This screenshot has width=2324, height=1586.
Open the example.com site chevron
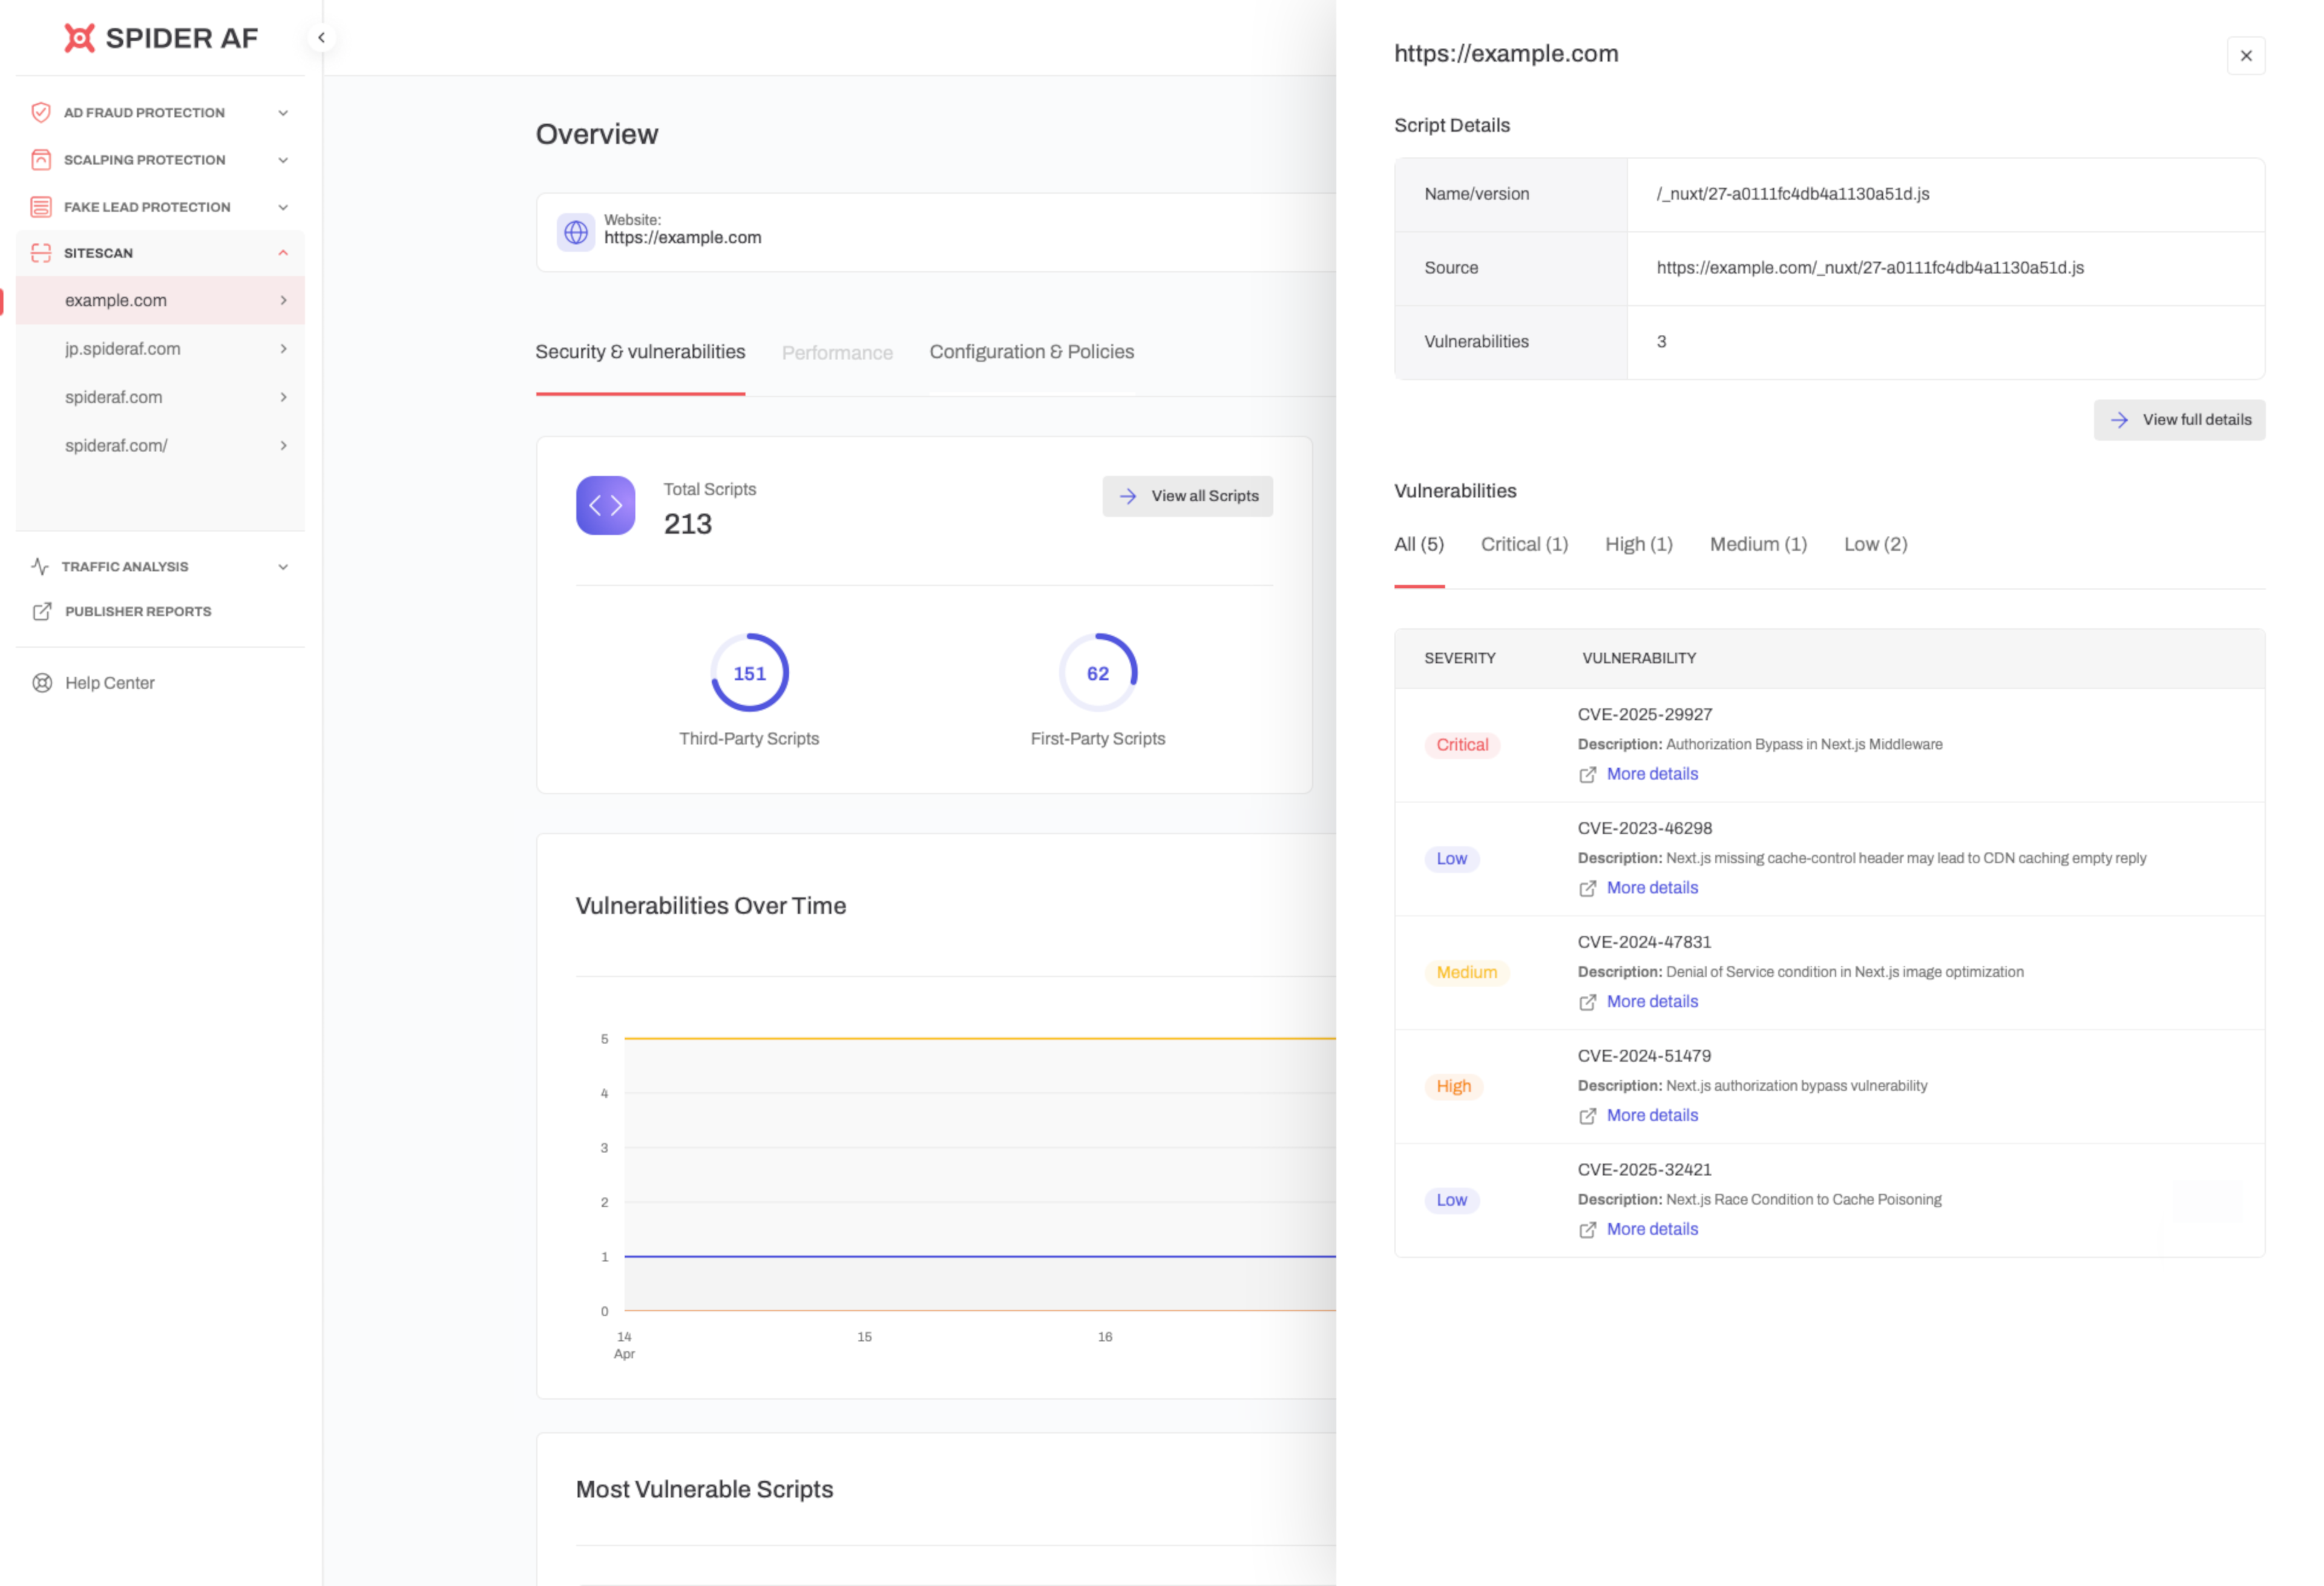(284, 300)
